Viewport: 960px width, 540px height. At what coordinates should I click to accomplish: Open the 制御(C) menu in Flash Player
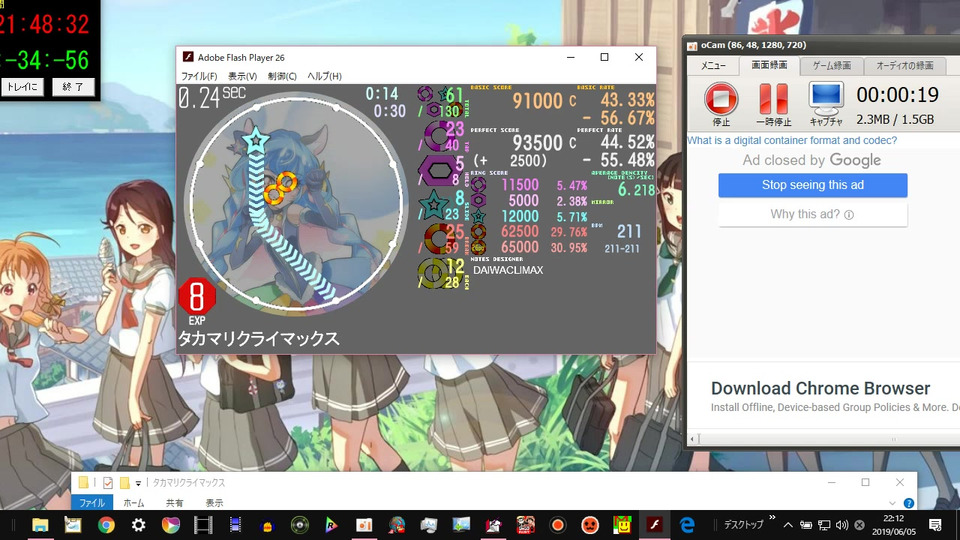282,76
